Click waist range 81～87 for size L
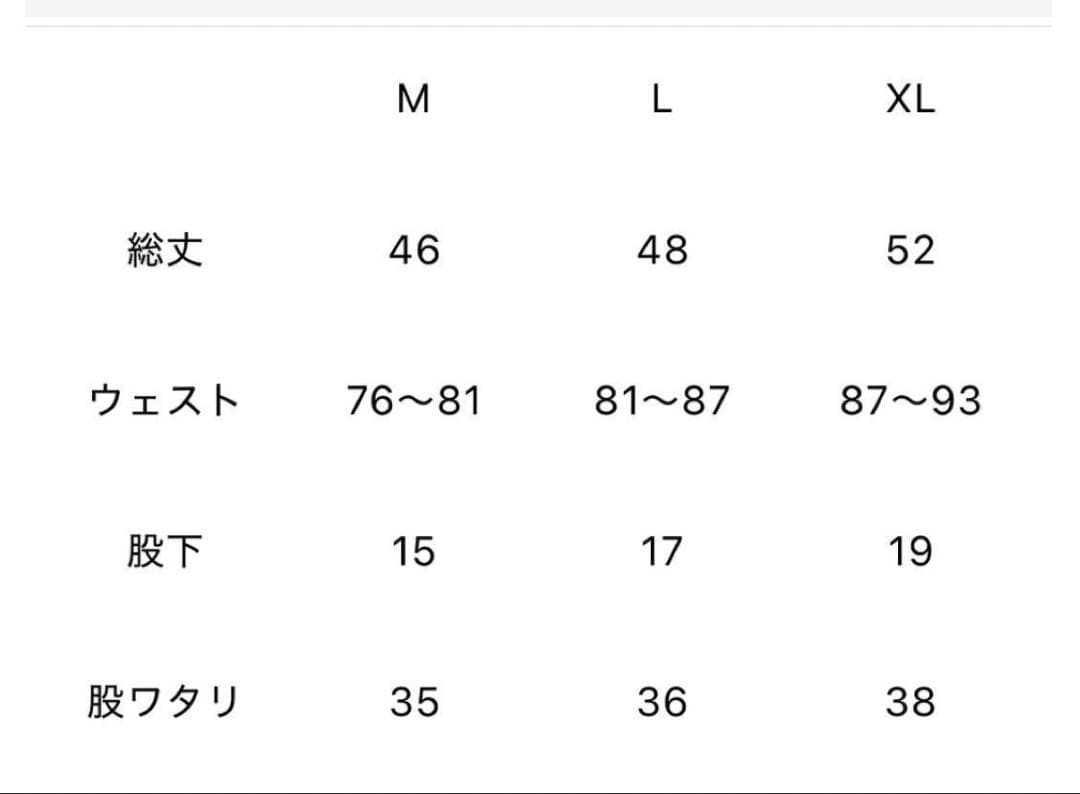Screen dimensions: 1080x794 pos(662,401)
